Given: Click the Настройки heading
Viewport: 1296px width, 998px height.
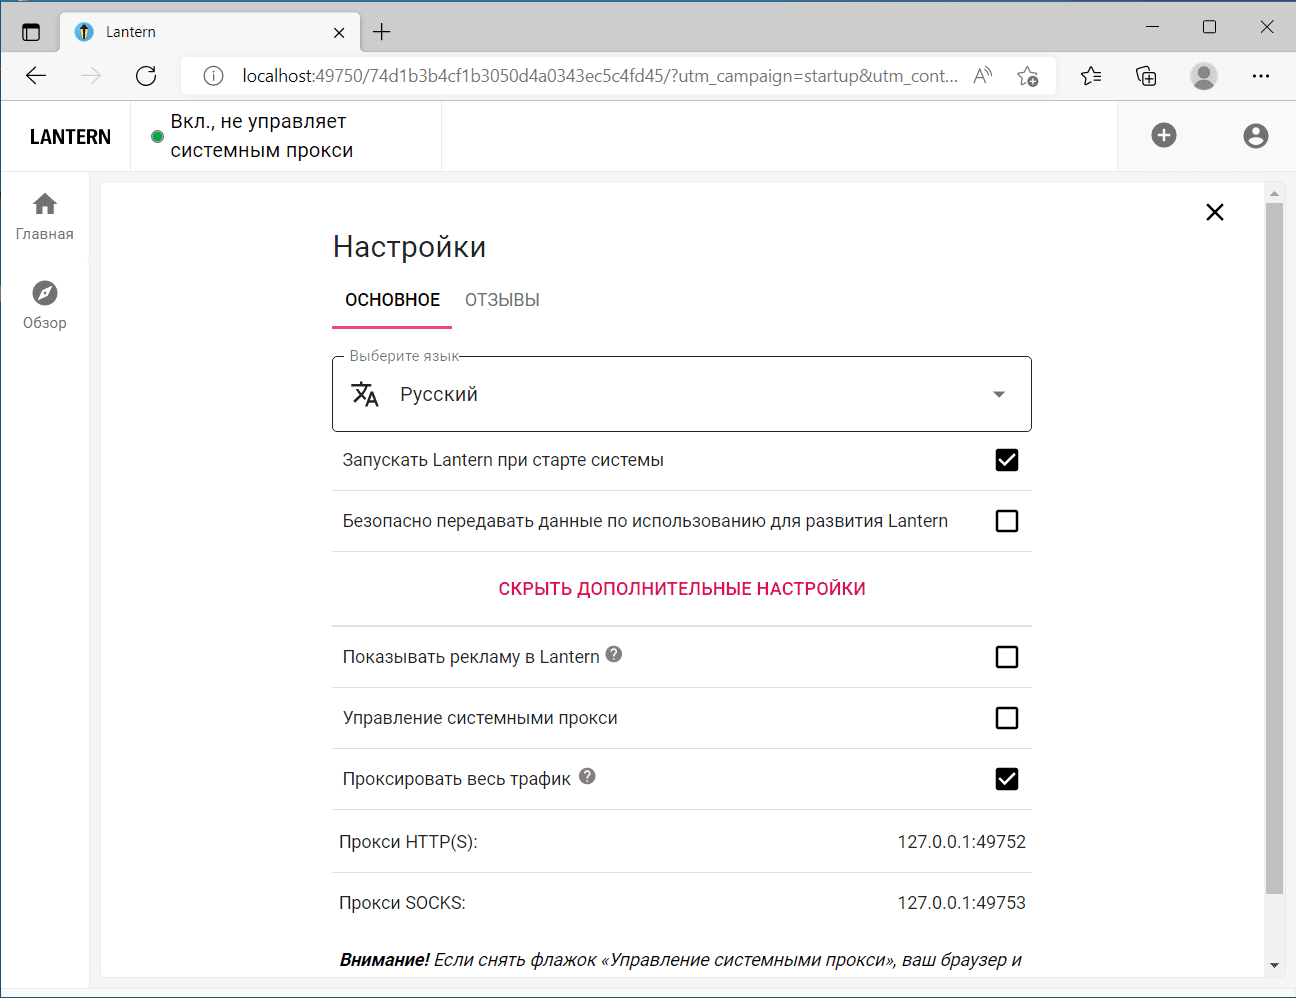Looking at the screenshot, I should pyautogui.click(x=410, y=247).
